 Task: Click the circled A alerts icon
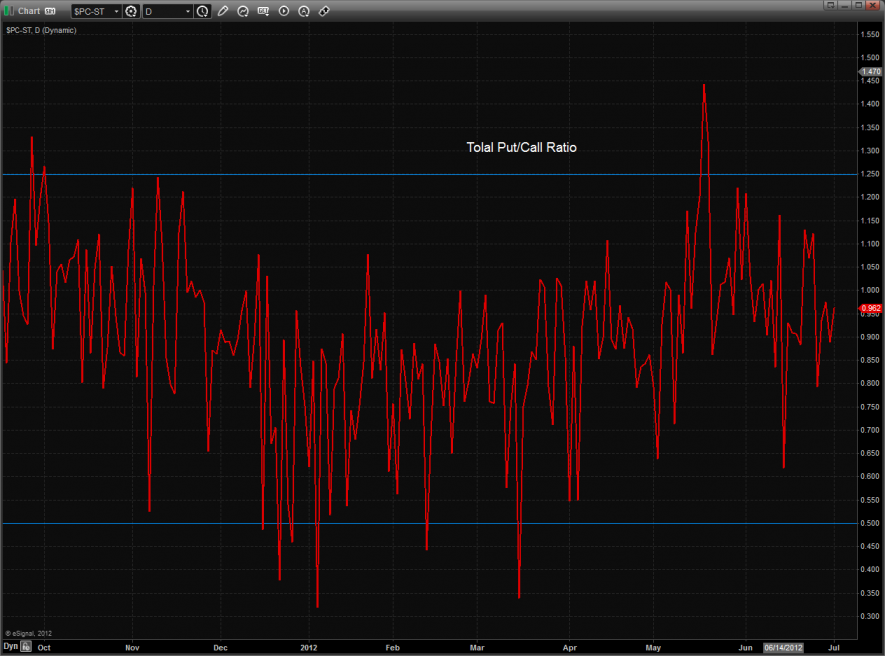point(303,11)
